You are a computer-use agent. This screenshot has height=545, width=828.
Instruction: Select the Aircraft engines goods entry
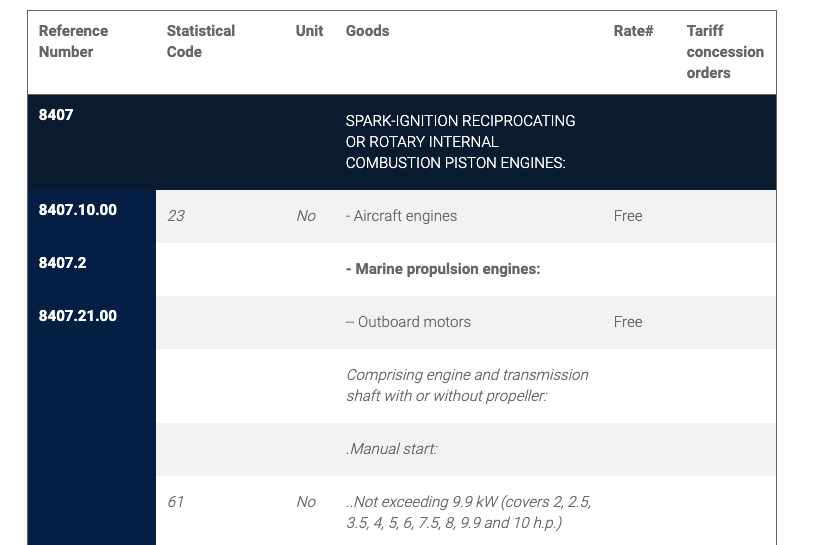point(401,216)
